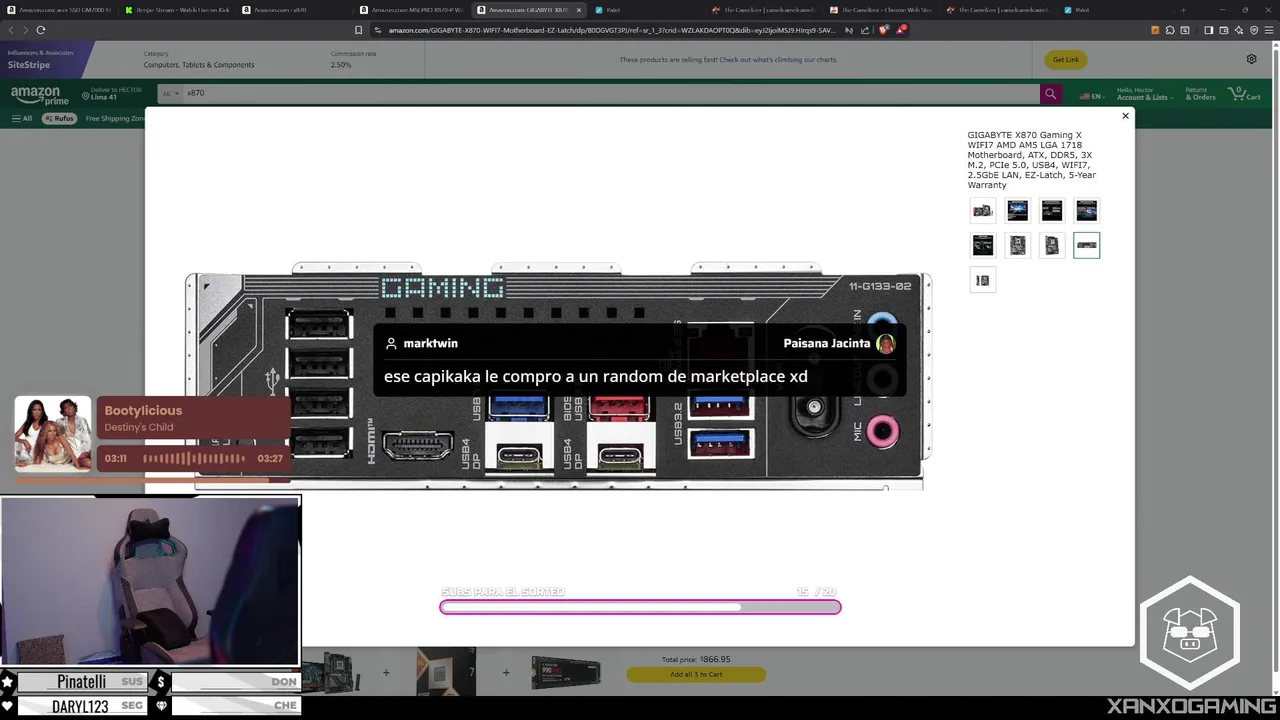
Task: Go back in browser history
Action: [11, 30]
